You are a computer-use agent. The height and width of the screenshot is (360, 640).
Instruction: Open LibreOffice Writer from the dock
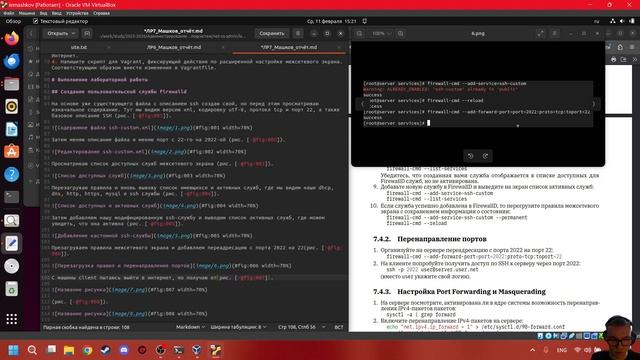click(11, 129)
